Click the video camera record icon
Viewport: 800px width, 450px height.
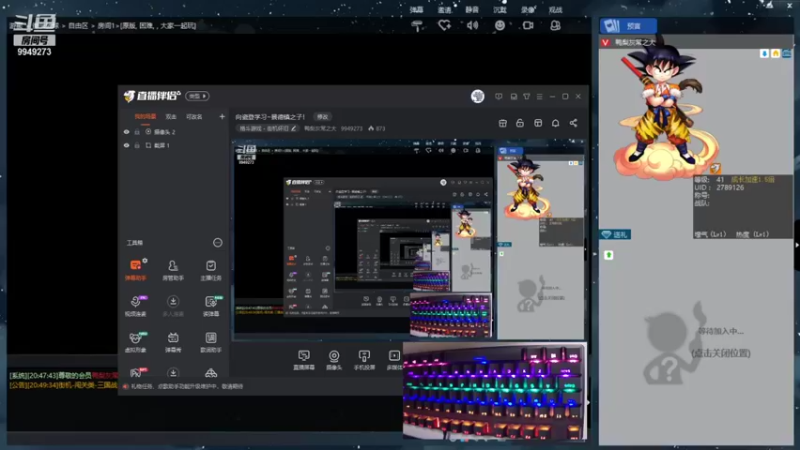(x=528, y=25)
